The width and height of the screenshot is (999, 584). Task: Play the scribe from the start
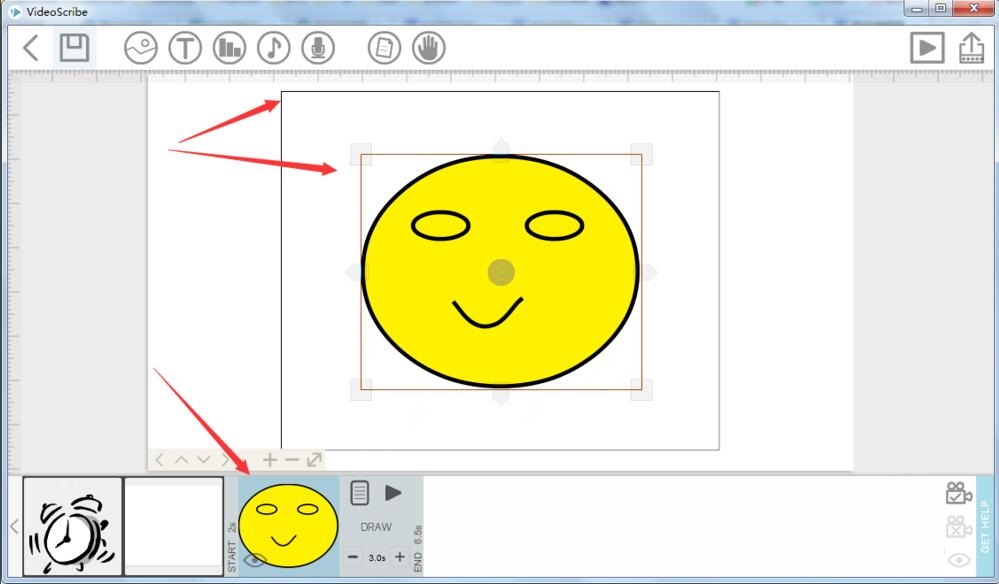(927, 48)
